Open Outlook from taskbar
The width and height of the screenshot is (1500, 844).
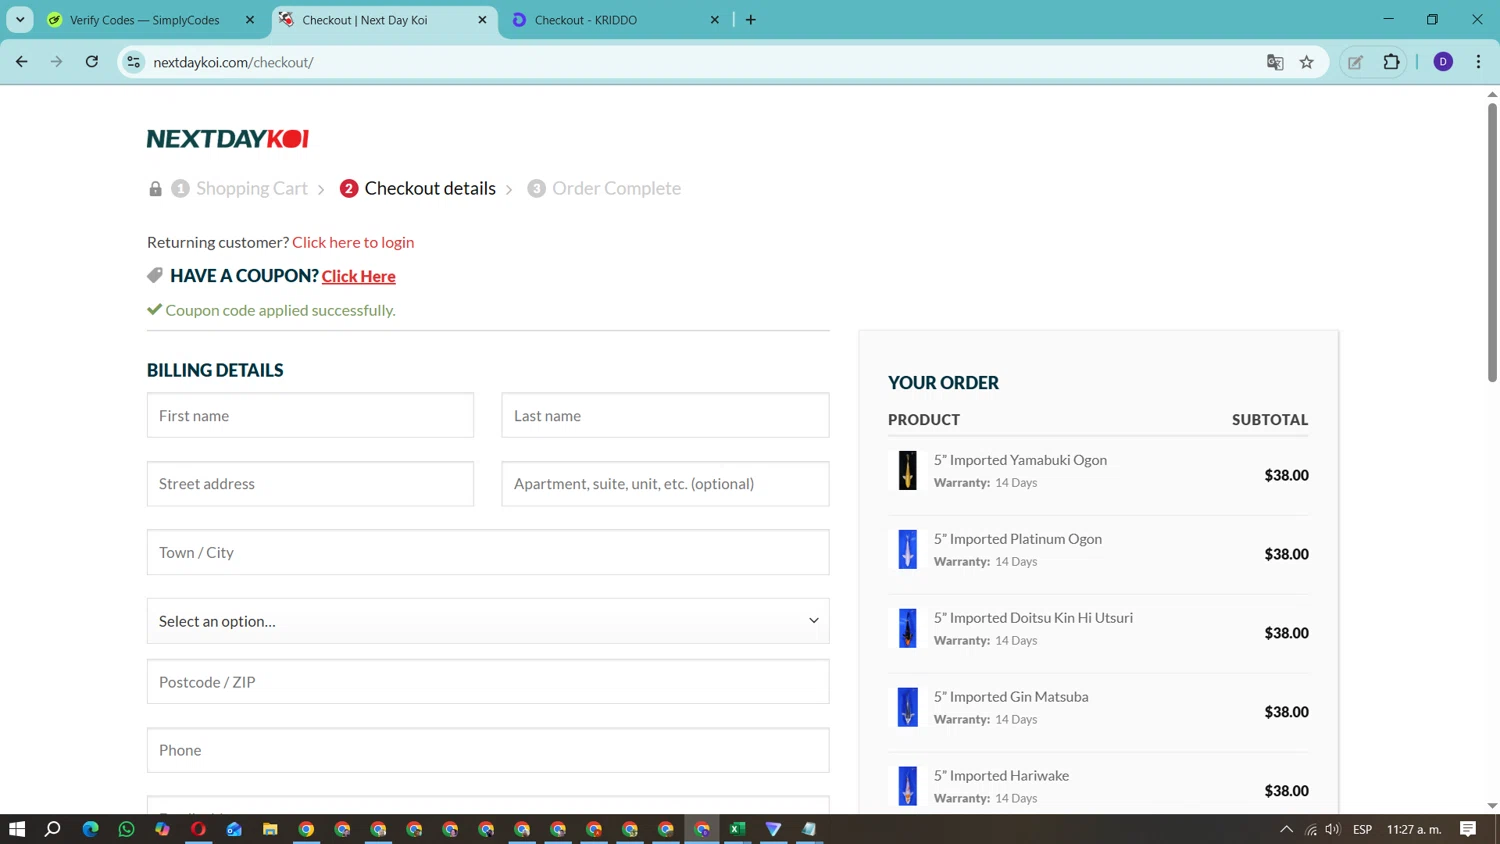234,829
